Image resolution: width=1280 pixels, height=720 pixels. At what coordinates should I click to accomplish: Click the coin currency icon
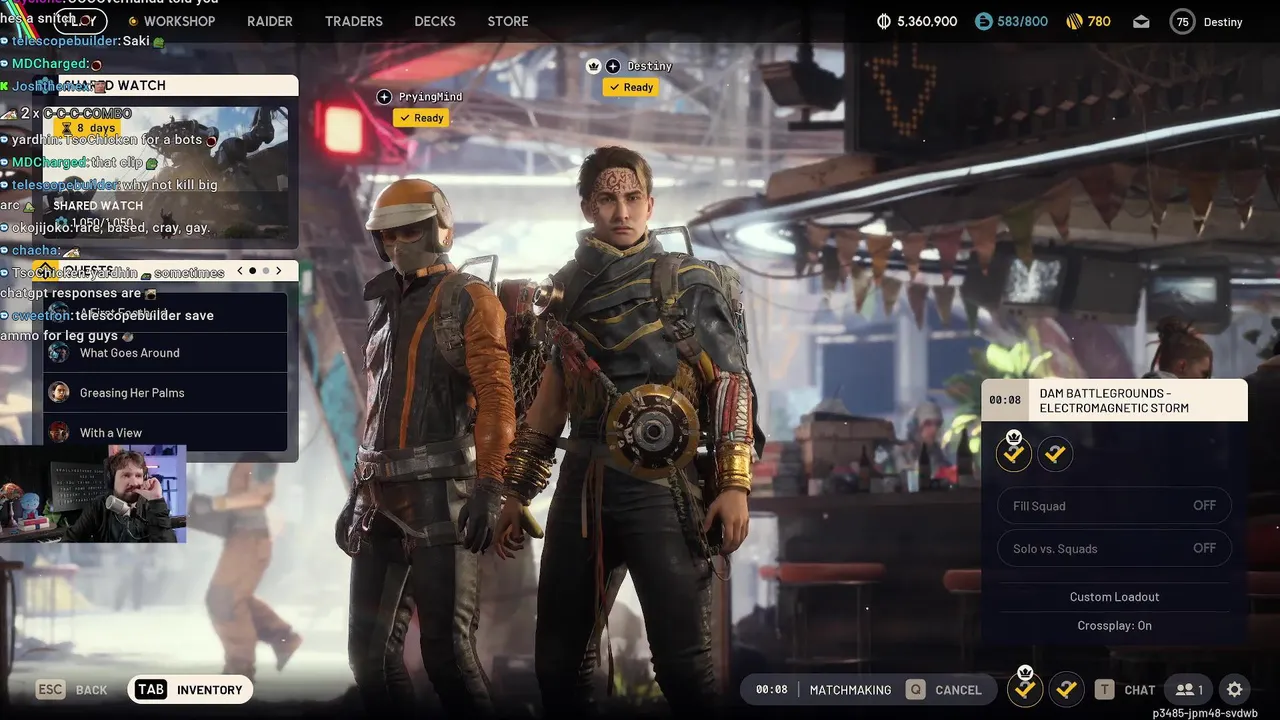(883, 21)
